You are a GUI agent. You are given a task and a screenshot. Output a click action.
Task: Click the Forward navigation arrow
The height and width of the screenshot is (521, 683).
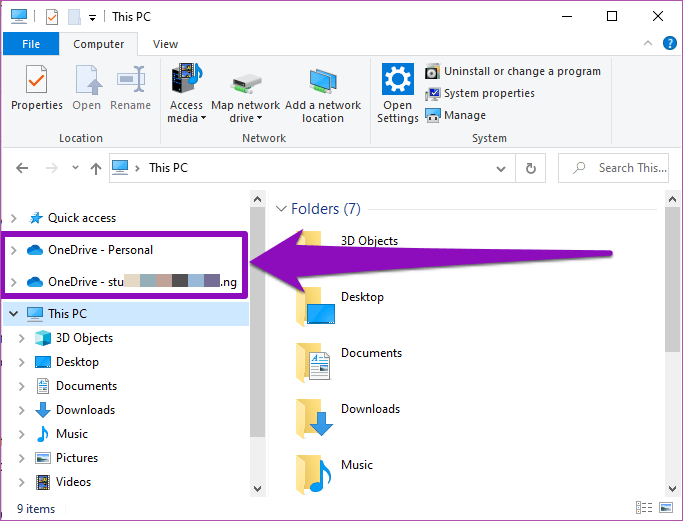52,168
